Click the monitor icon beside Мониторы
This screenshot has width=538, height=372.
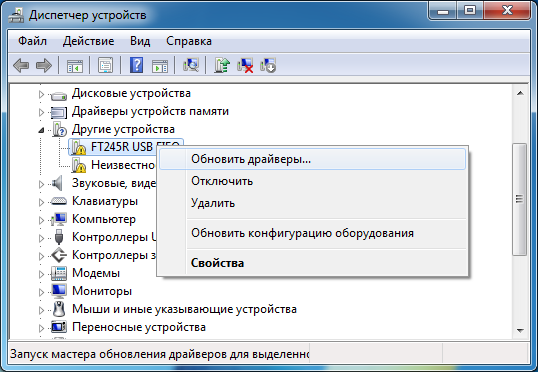[x=59, y=291]
